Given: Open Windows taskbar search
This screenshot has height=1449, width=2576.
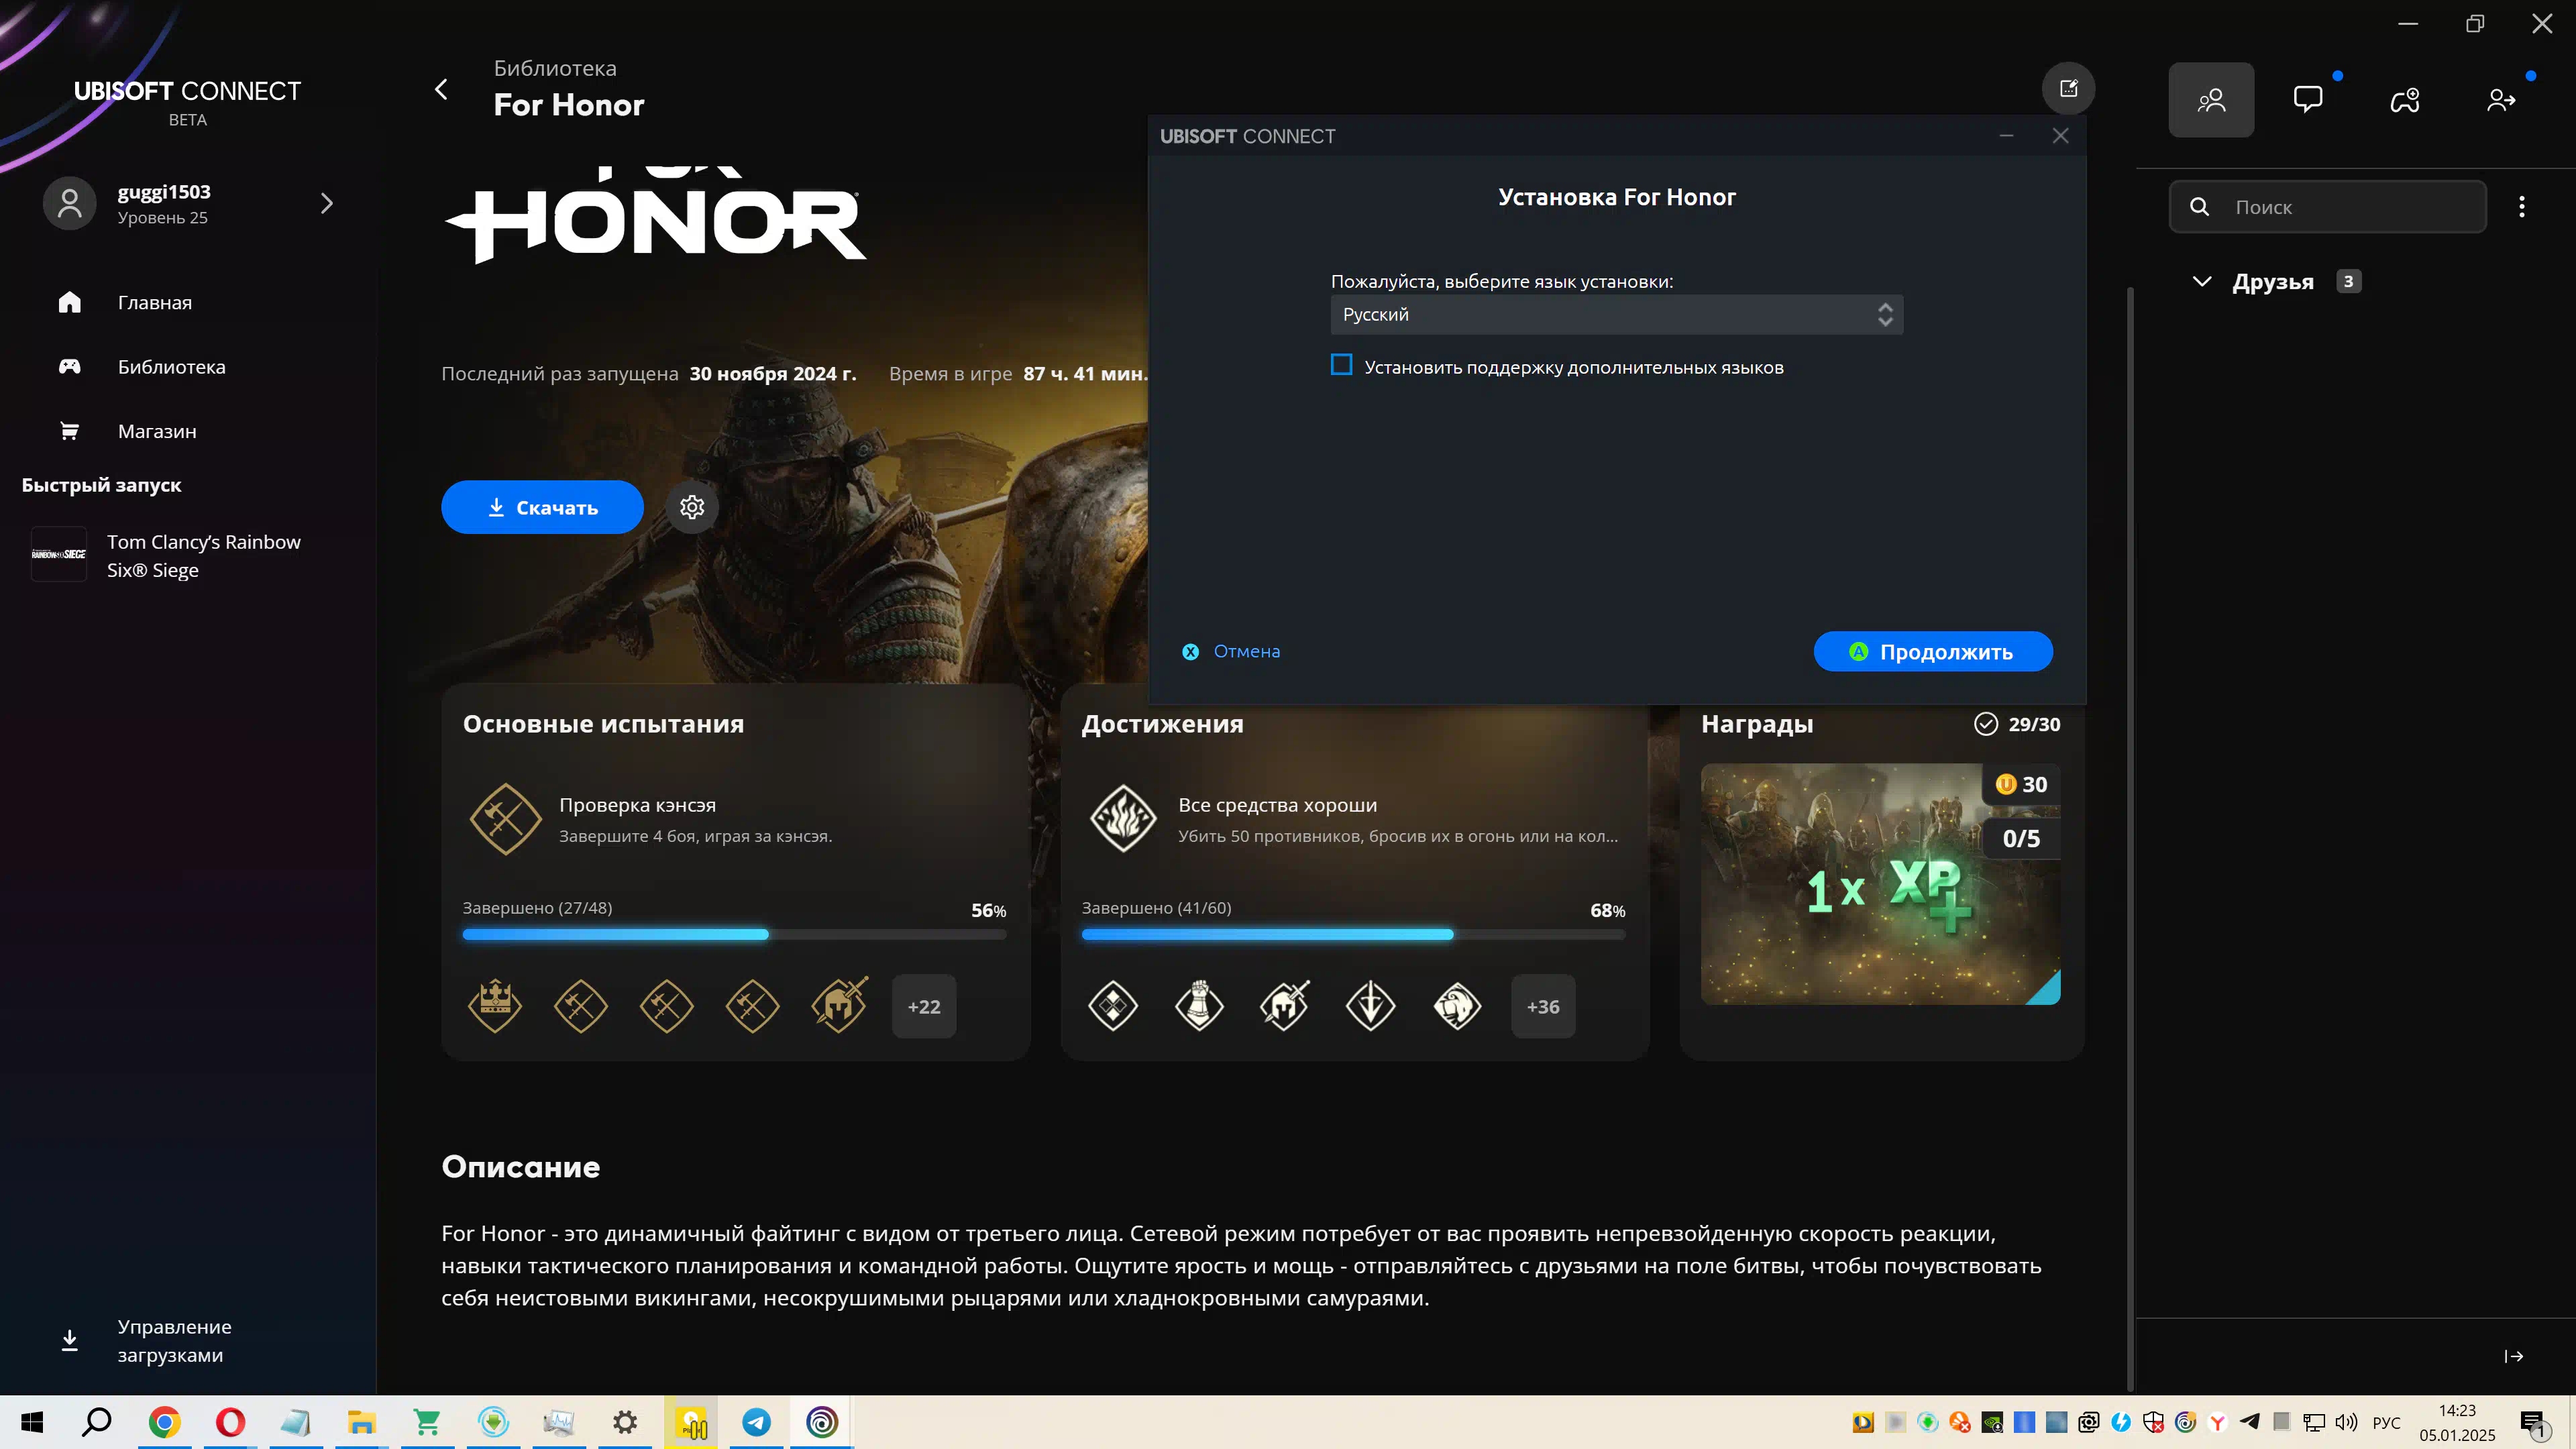Looking at the screenshot, I should tap(97, 1422).
